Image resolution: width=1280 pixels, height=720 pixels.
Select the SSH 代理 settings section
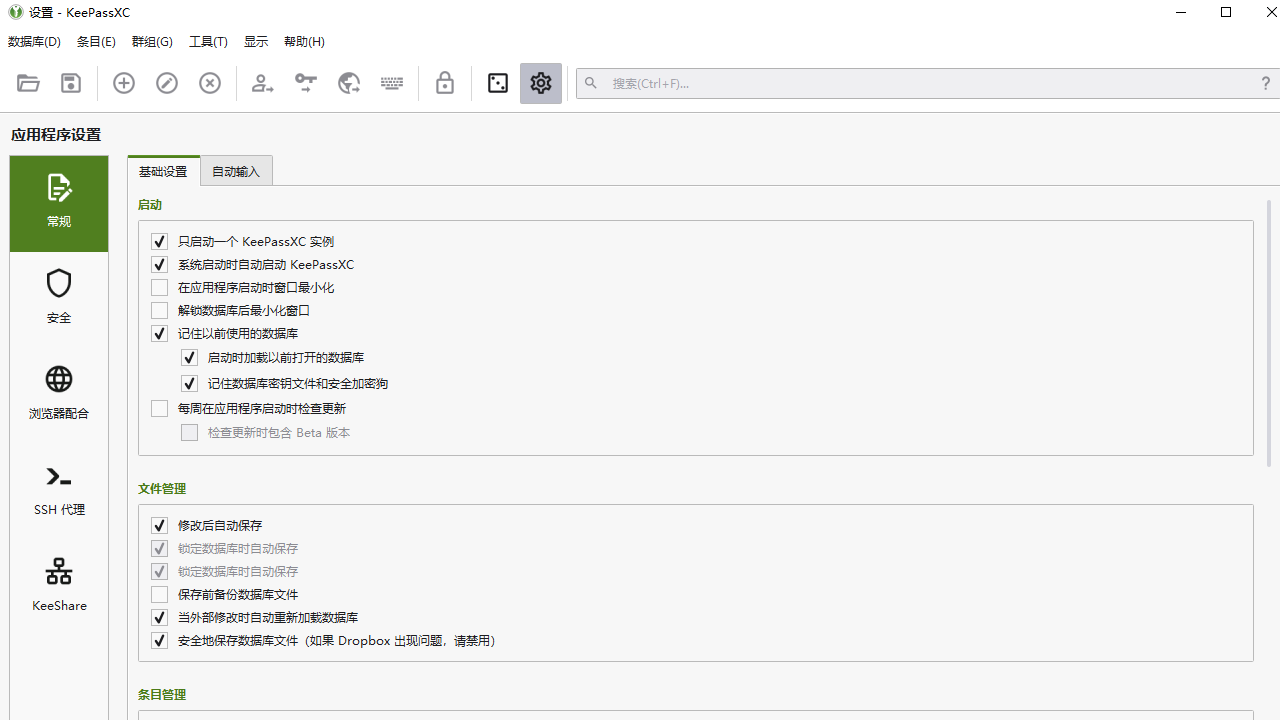click(58, 489)
